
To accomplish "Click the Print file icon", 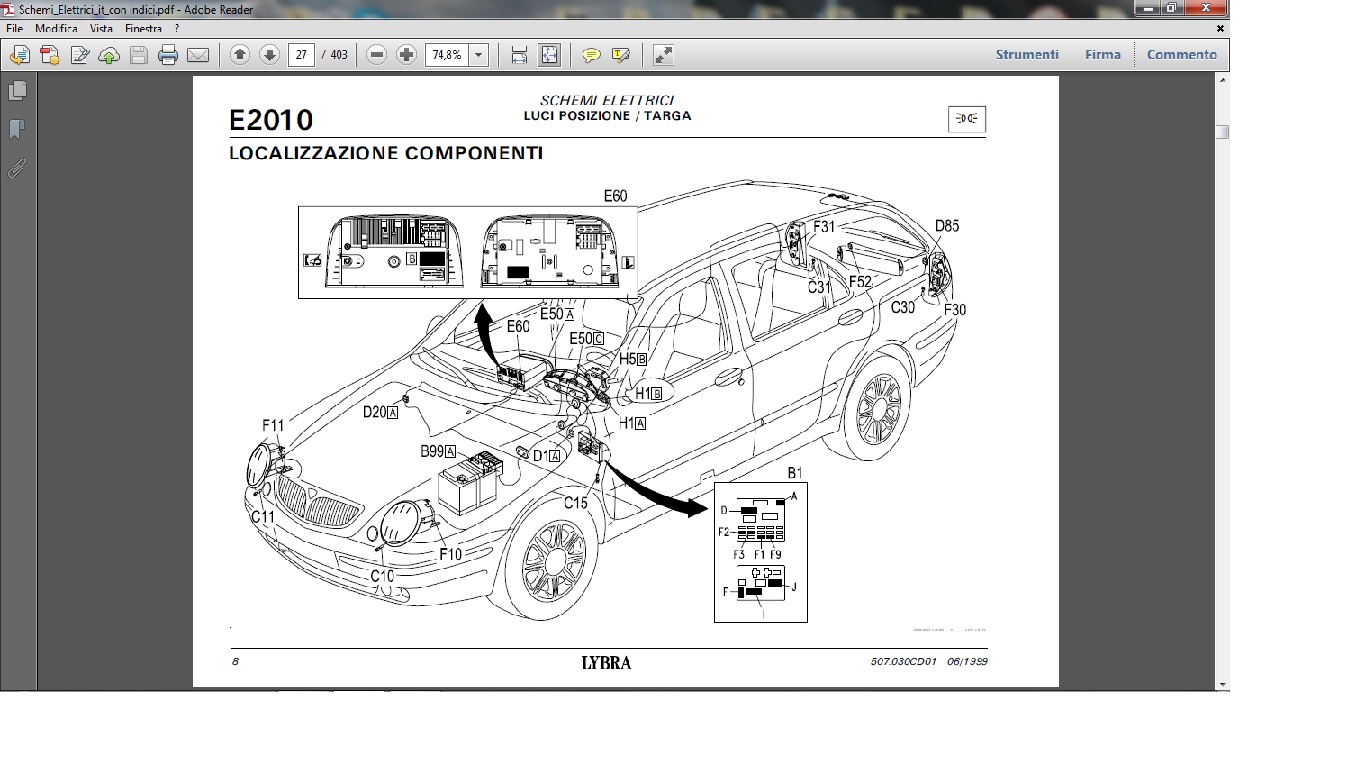I will (168, 55).
